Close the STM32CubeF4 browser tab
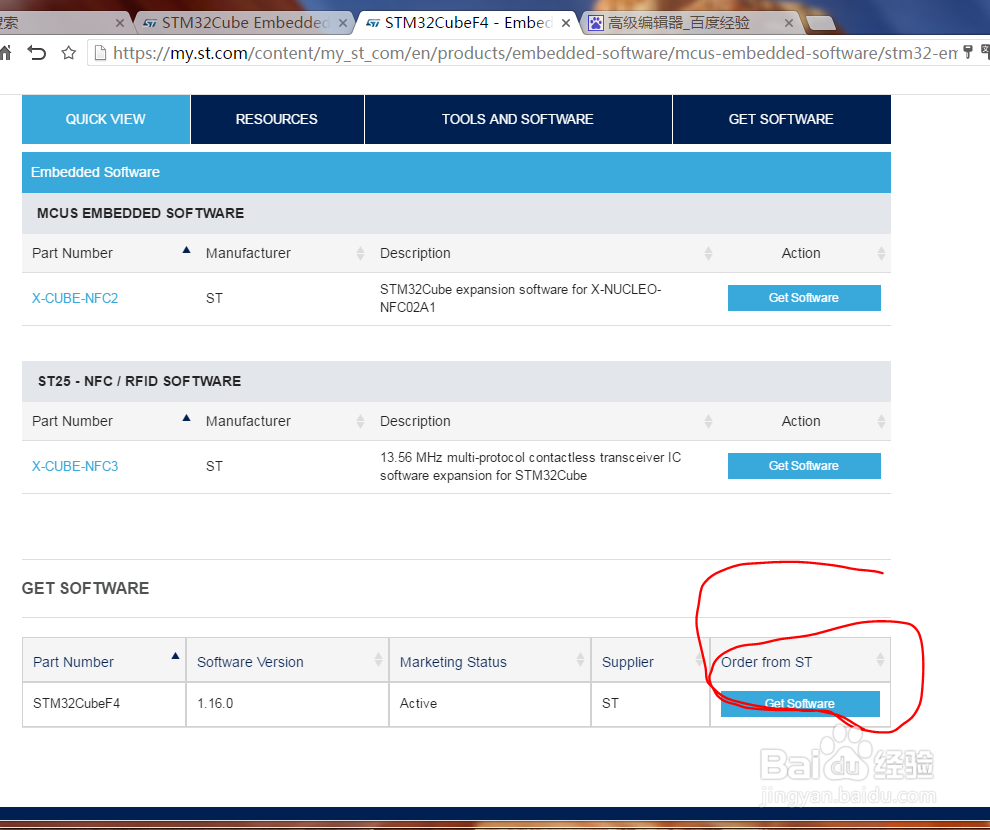Viewport: 990px width, 830px height. [x=566, y=23]
